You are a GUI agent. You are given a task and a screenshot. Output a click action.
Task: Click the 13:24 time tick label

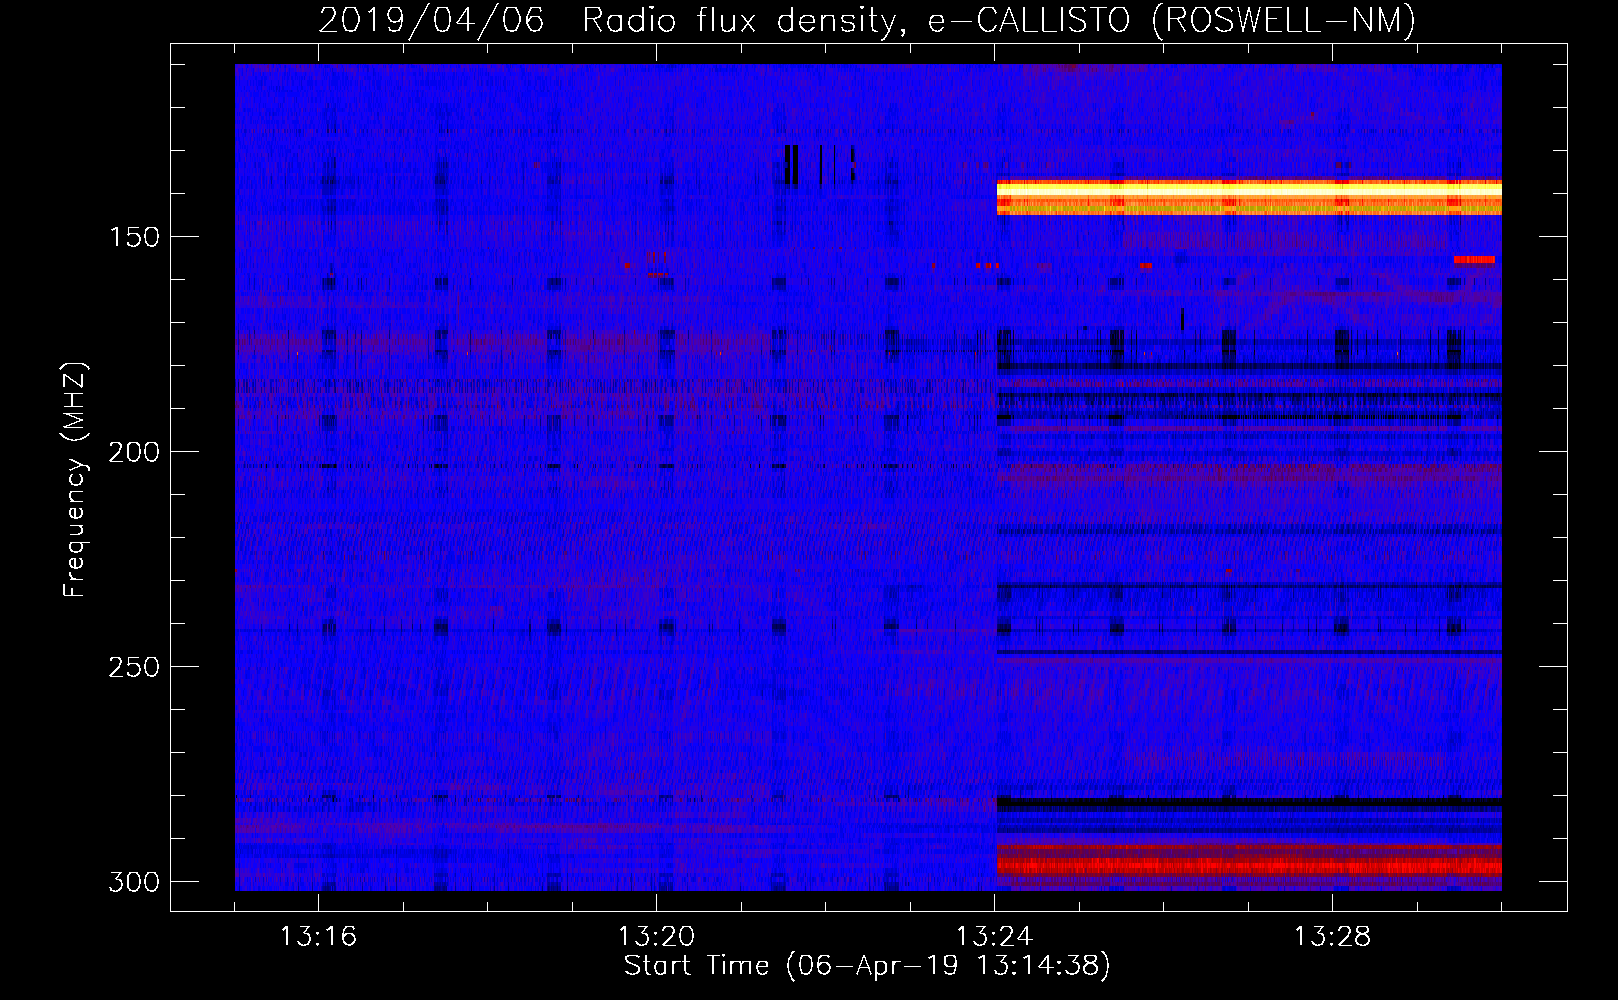click(x=994, y=937)
